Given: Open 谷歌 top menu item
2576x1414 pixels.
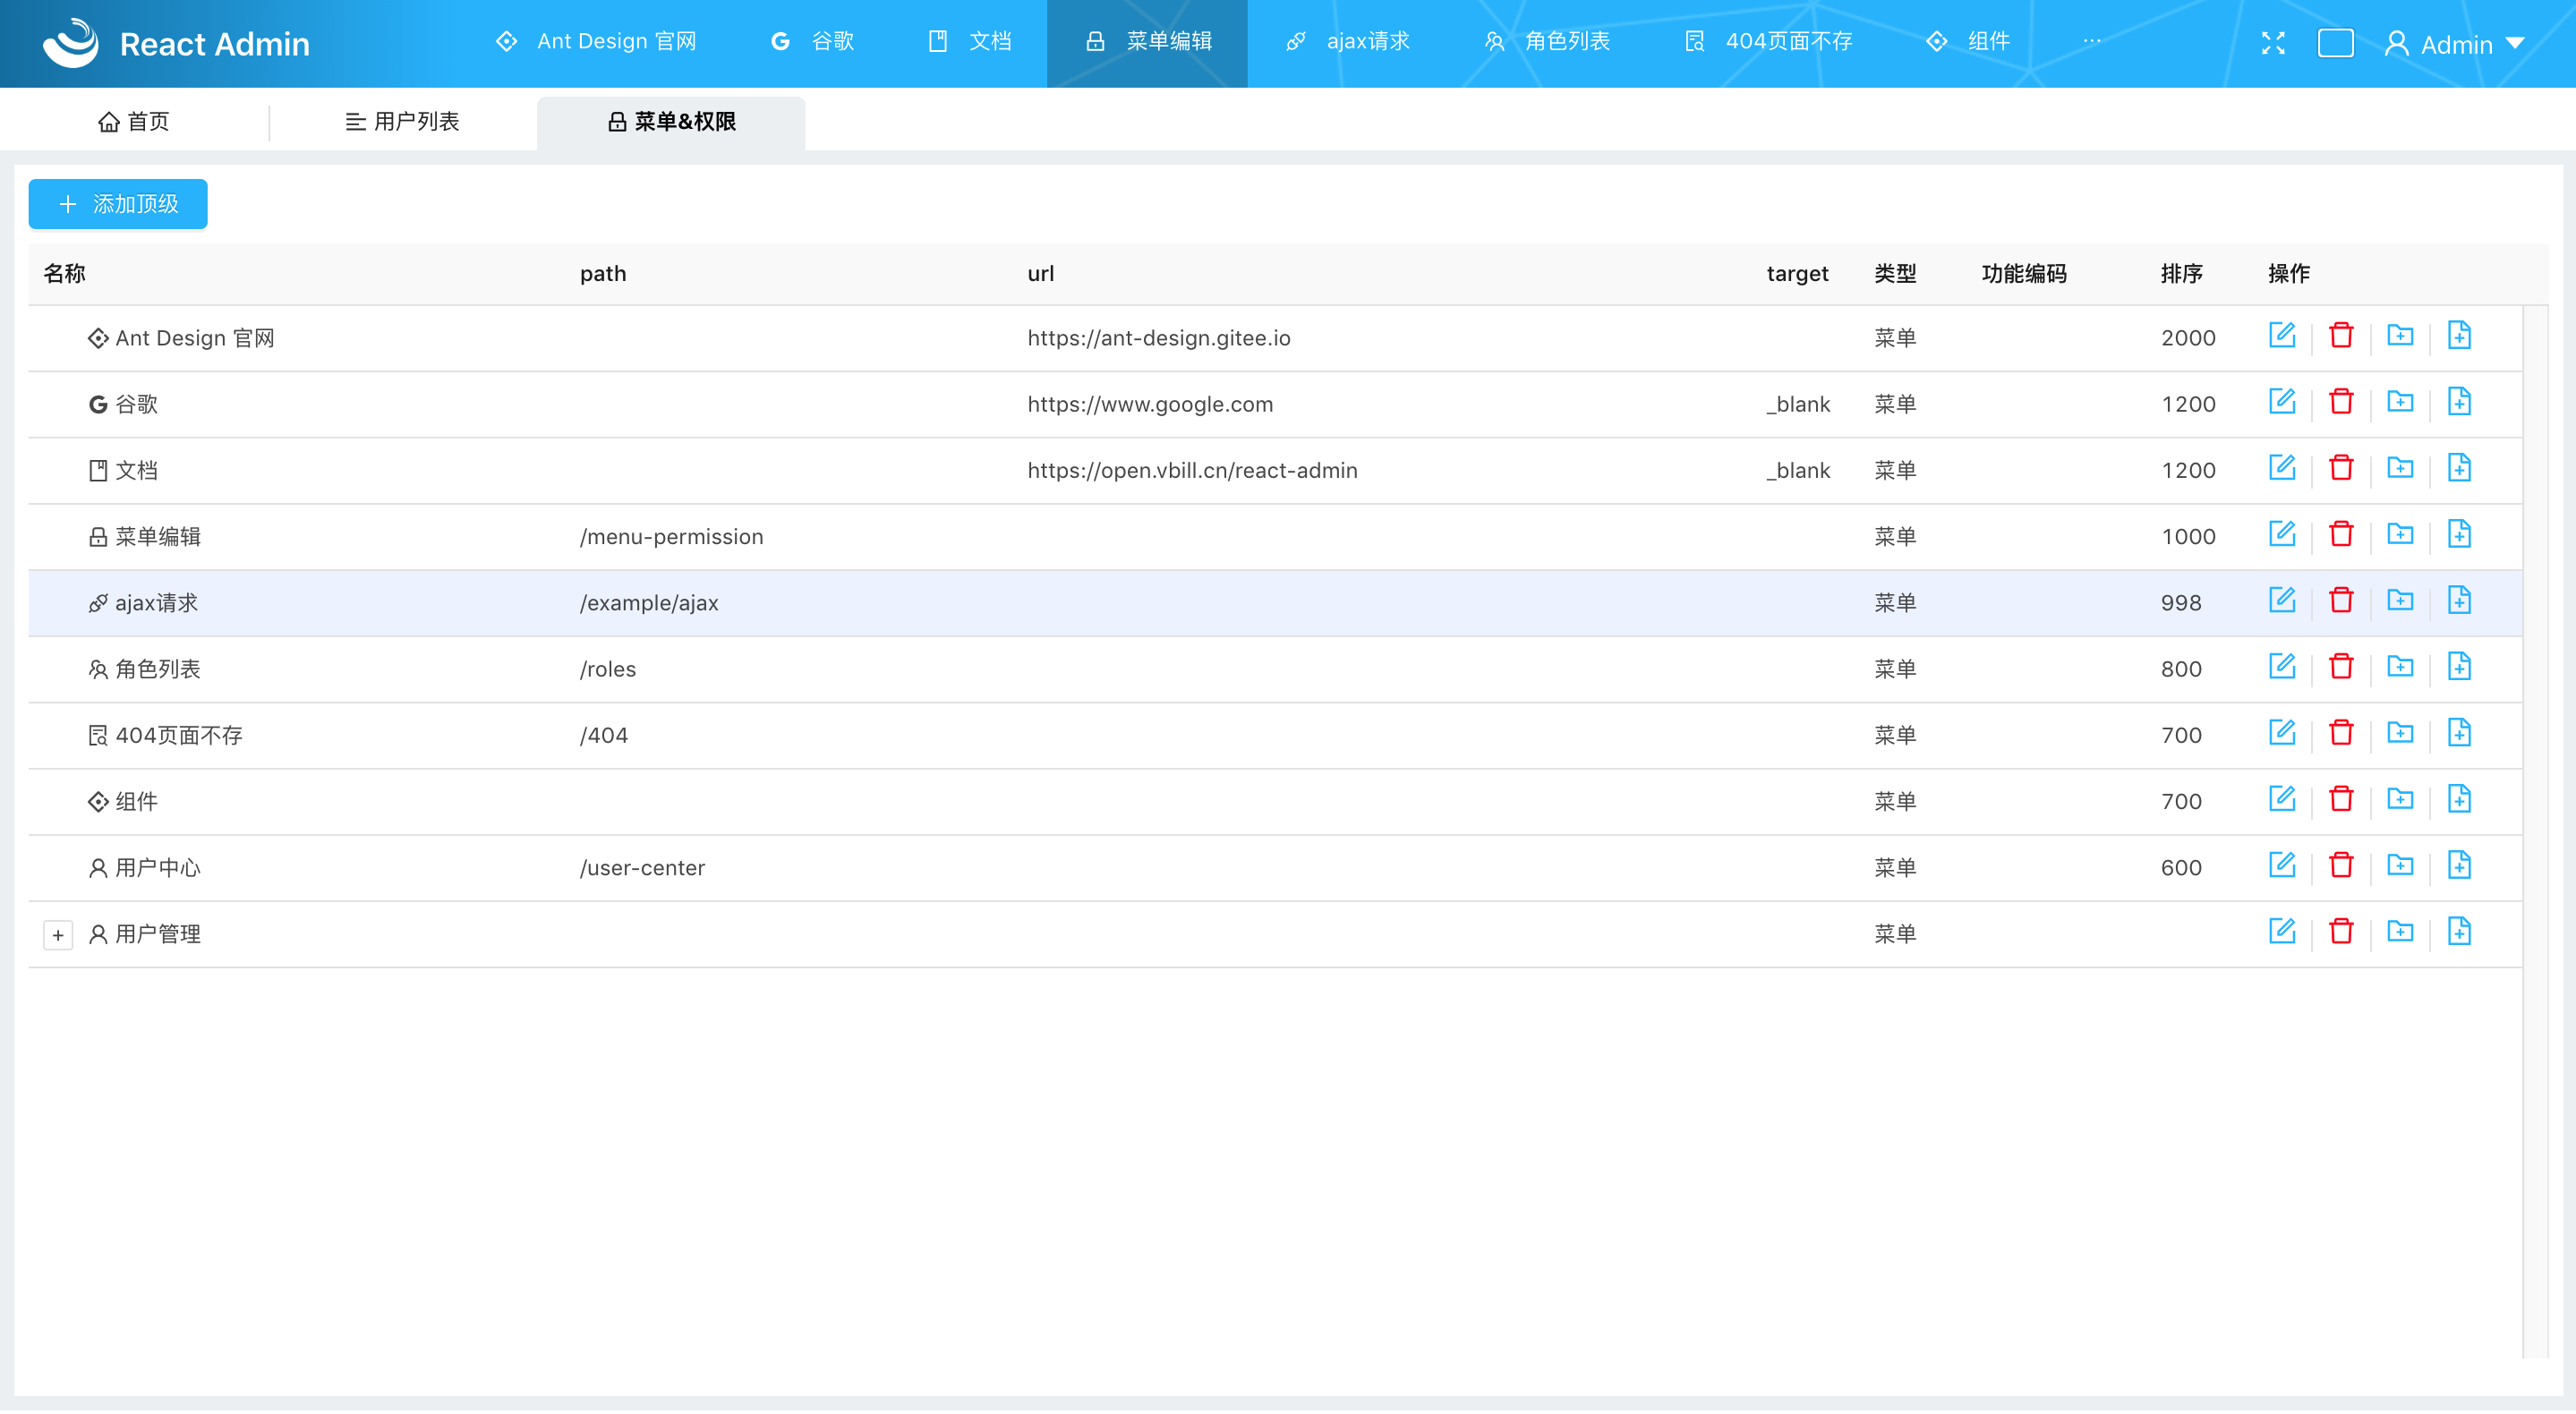Looking at the screenshot, I should click(812, 41).
